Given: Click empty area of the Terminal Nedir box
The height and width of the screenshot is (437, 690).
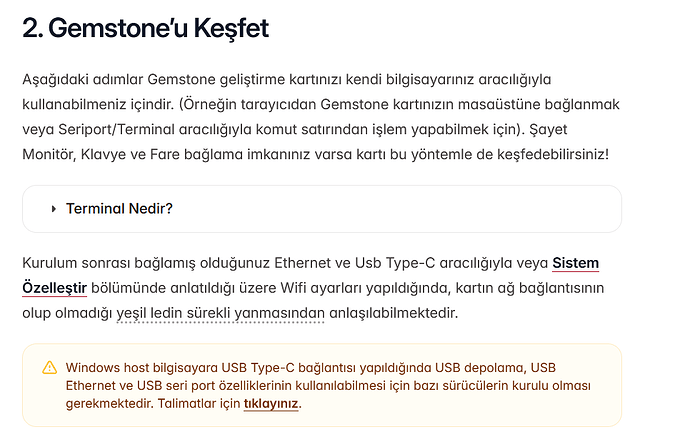Looking at the screenshot, I should 400,209.
